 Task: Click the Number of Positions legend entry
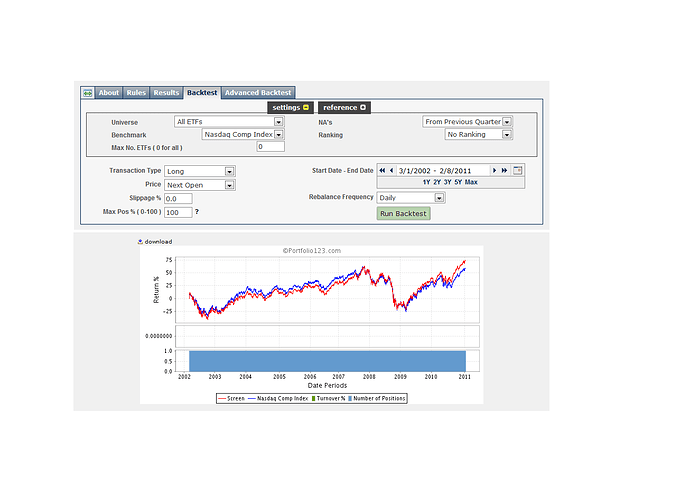(x=377, y=399)
